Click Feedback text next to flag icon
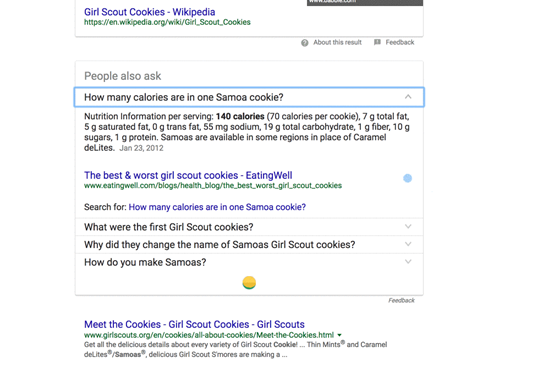The width and height of the screenshot is (554, 374). (400, 42)
